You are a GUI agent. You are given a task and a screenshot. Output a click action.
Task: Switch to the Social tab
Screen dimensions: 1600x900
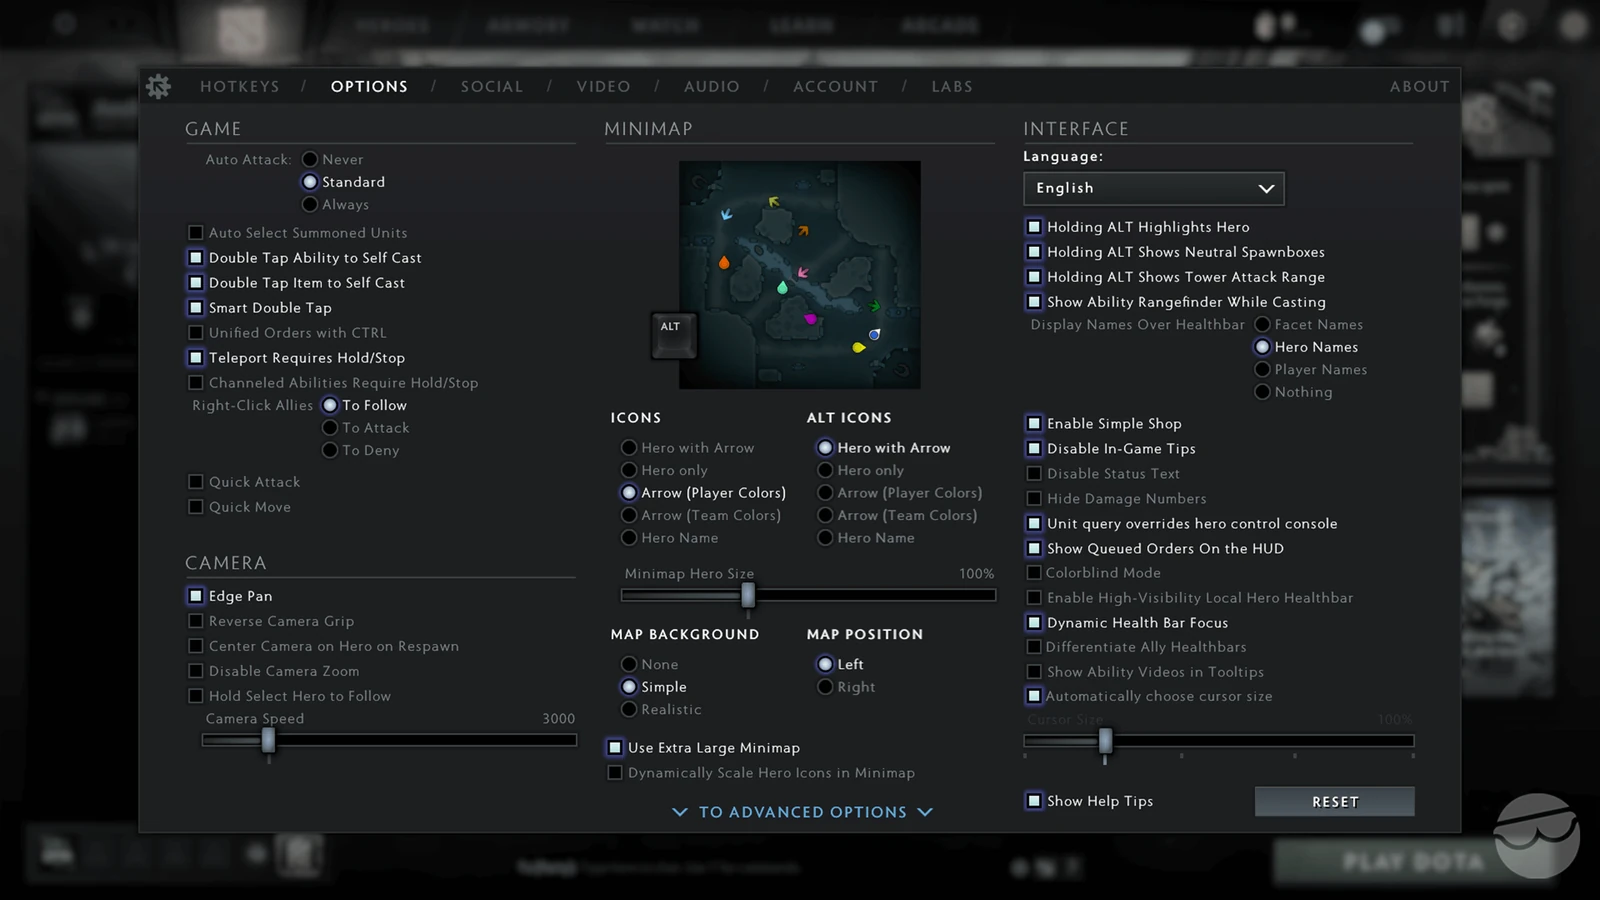(x=492, y=87)
